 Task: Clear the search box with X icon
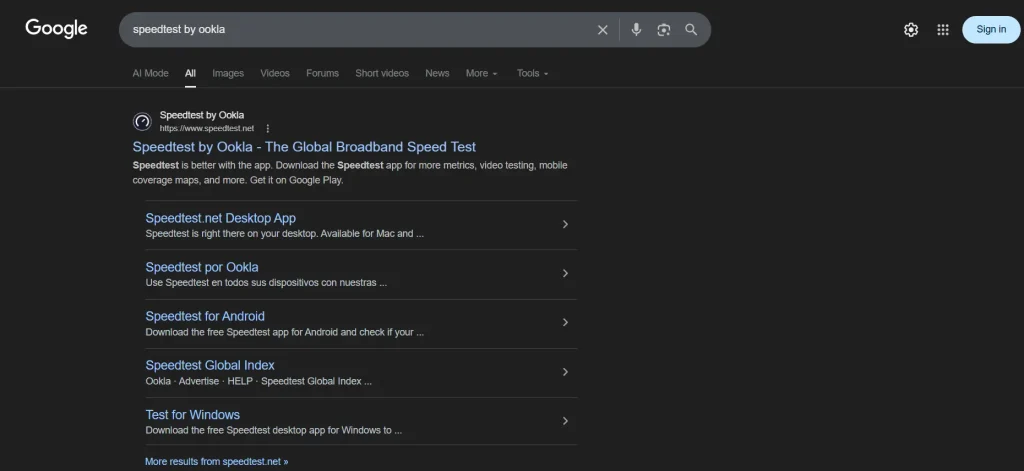click(x=602, y=30)
